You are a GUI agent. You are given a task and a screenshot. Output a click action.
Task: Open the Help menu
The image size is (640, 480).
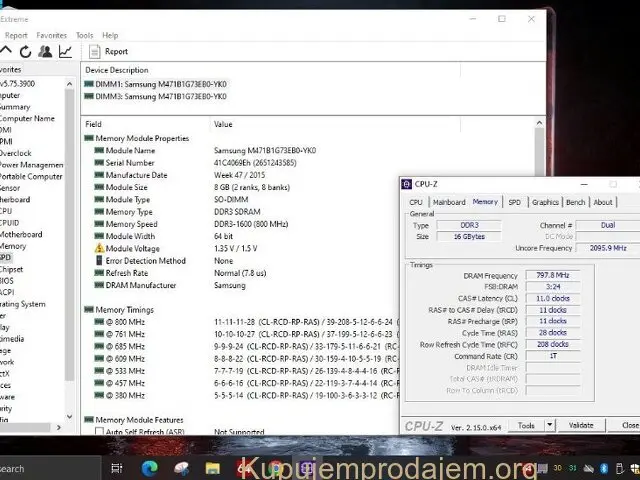pos(110,35)
